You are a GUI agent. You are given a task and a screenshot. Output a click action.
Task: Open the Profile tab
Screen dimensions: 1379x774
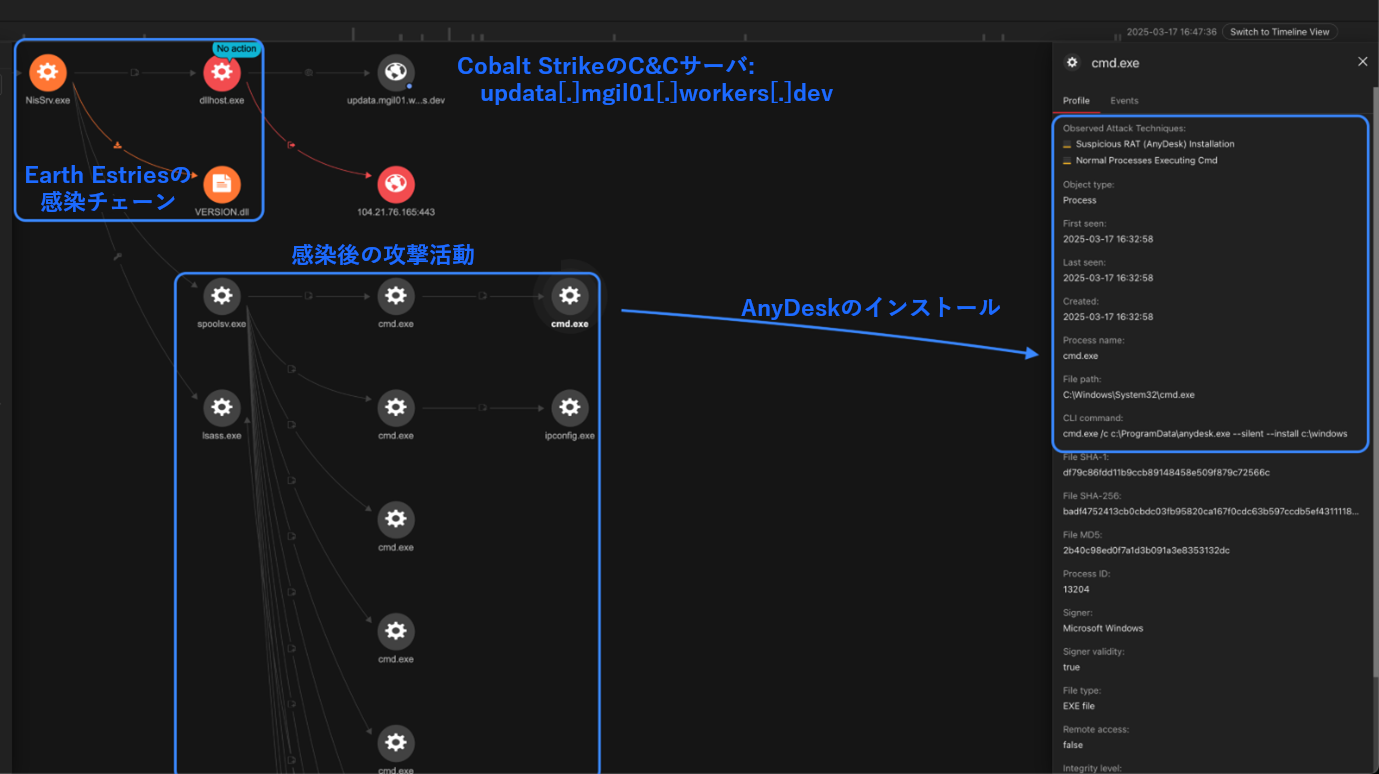[1076, 101]
